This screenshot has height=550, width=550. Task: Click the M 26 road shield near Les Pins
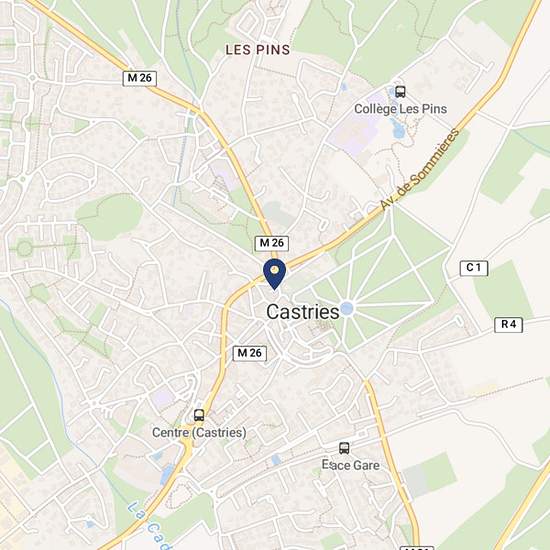140,78
